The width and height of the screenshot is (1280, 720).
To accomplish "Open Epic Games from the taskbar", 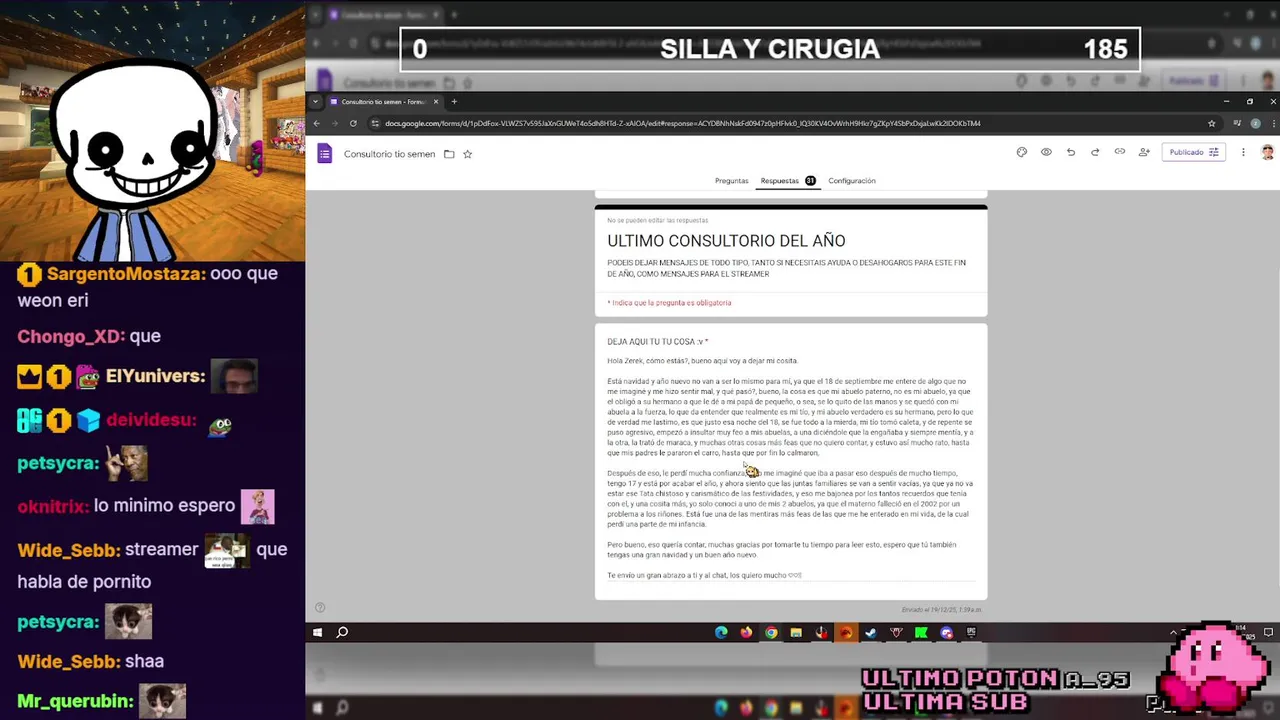I will click(x=971, y=632).
